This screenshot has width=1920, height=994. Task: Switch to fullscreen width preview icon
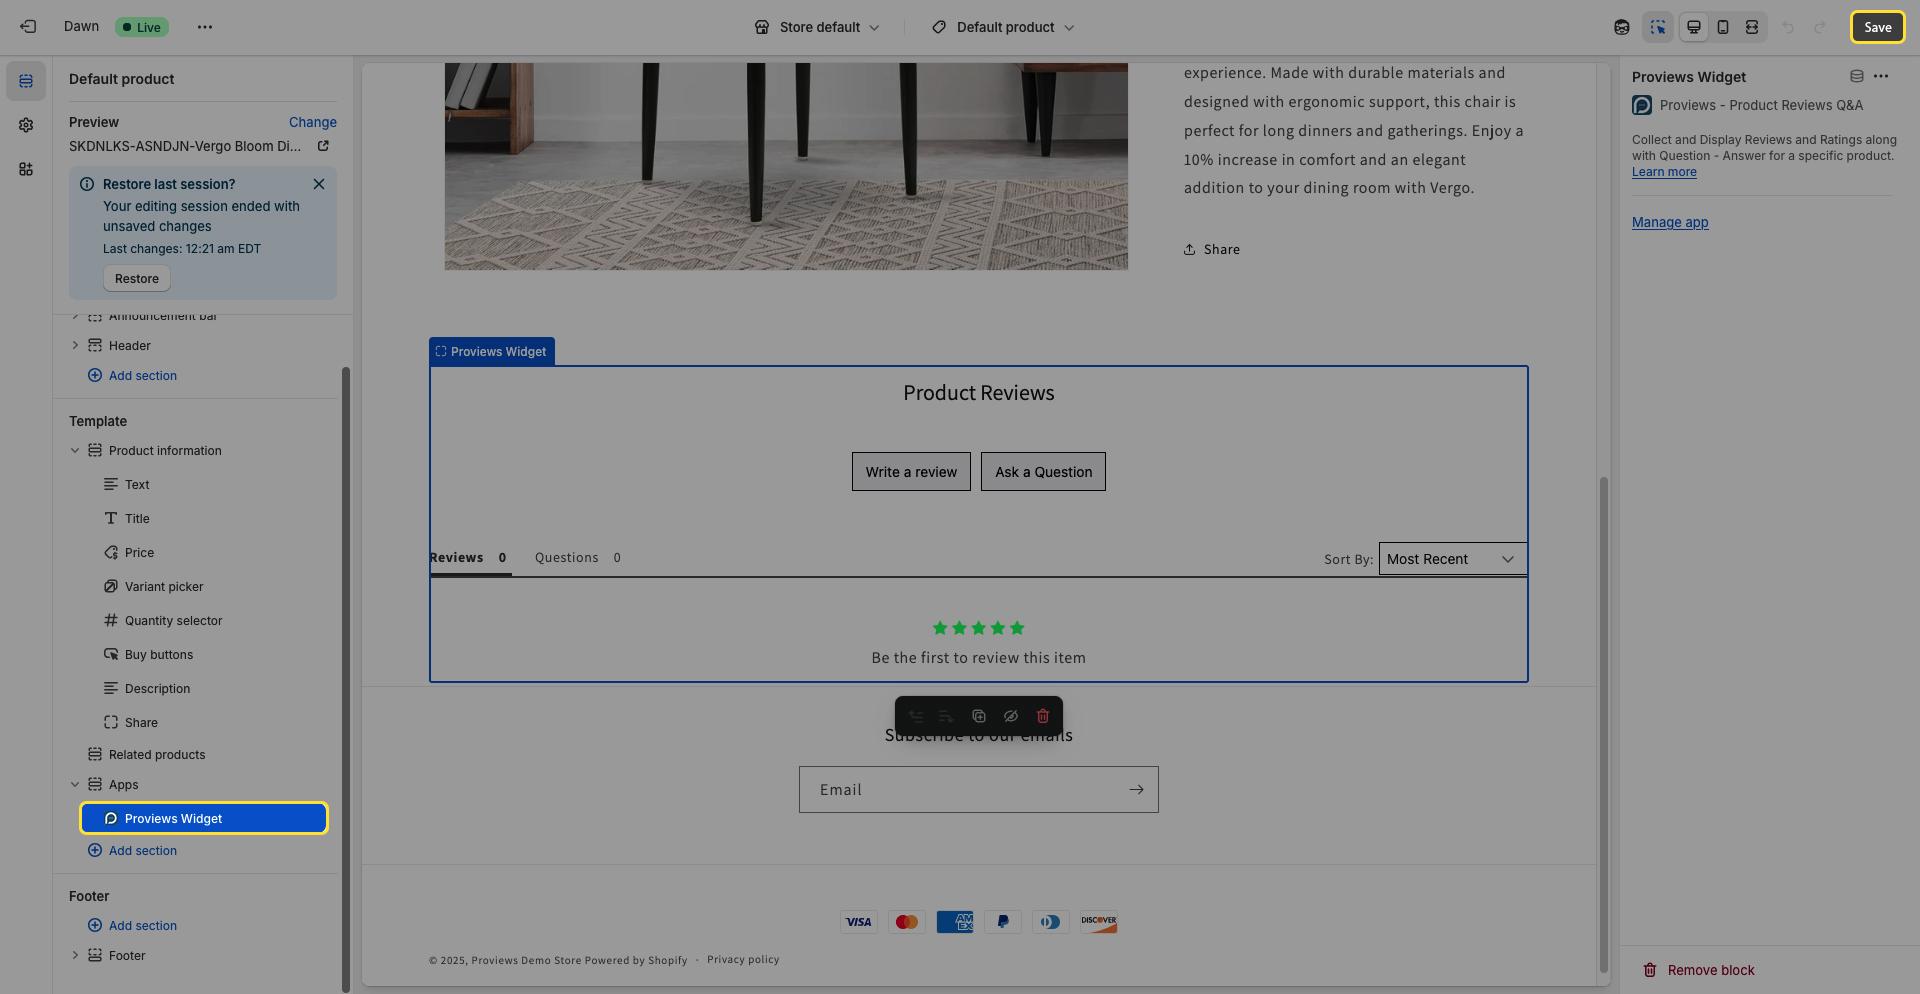1752,27
